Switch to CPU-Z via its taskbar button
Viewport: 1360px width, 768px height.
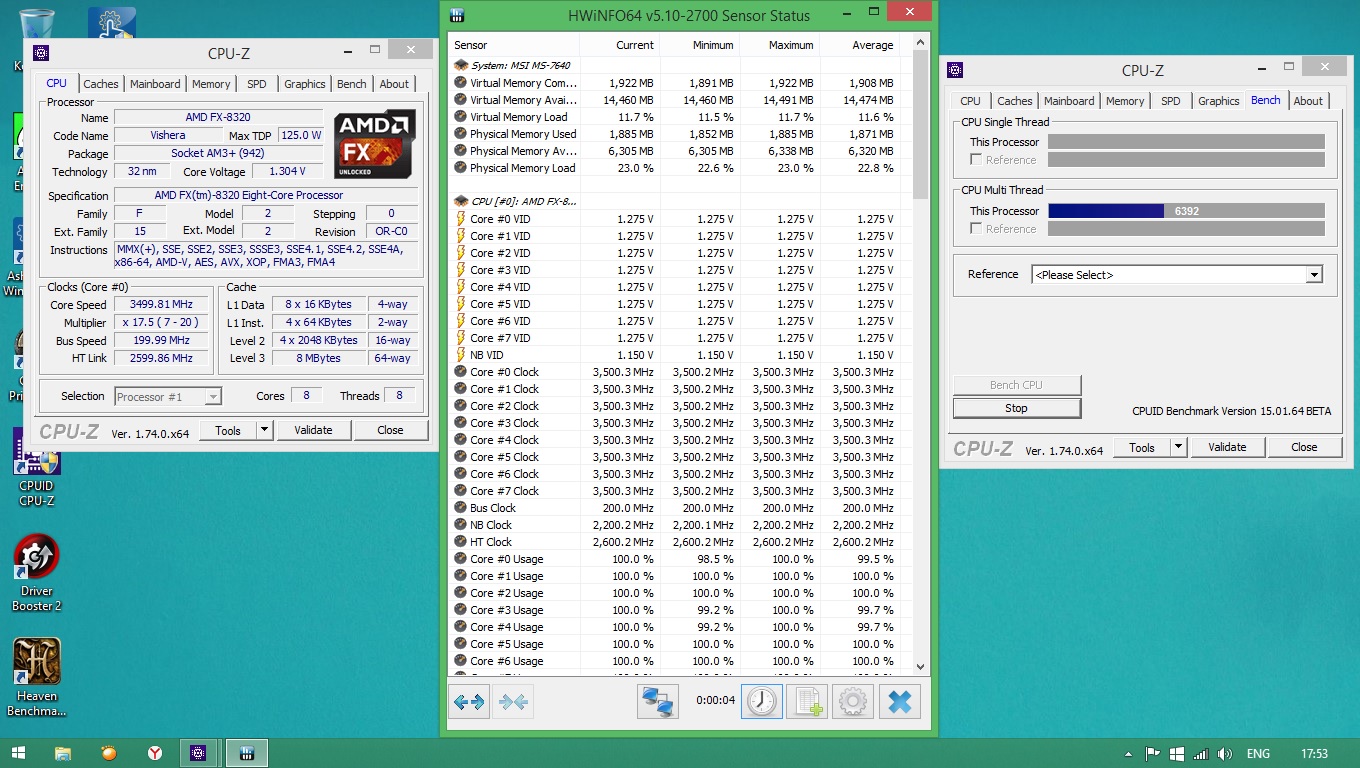[199, 753]
